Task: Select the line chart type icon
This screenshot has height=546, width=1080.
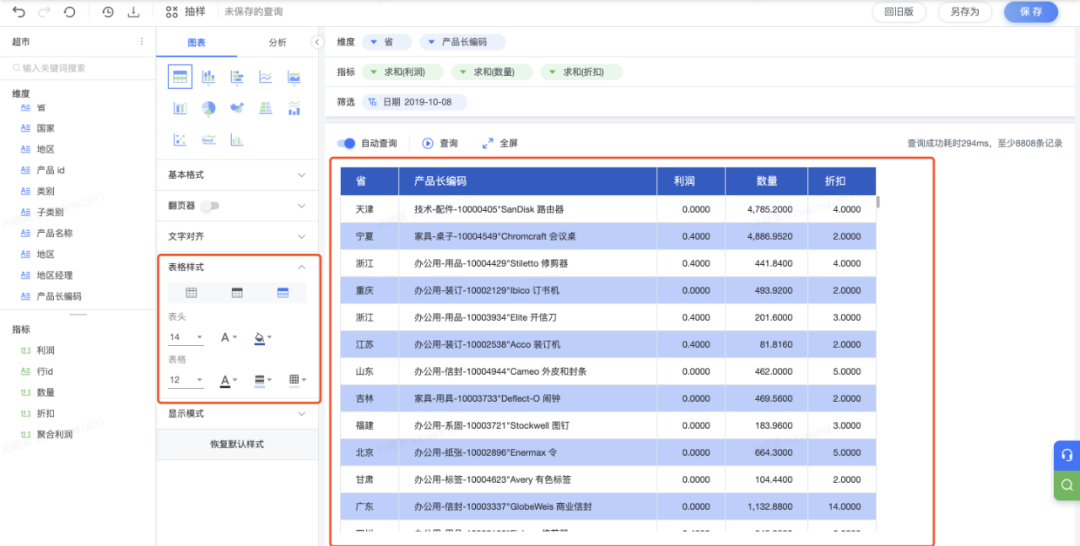Action: coord(266,77)
